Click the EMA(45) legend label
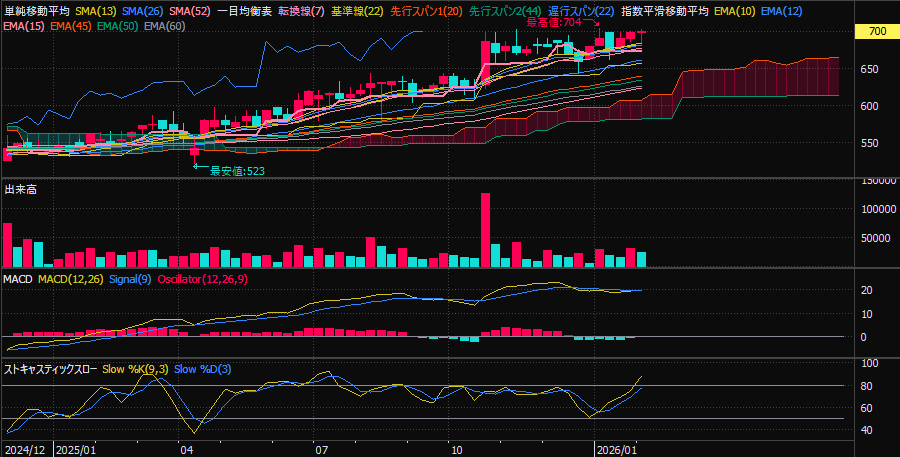 pos(69,23)
